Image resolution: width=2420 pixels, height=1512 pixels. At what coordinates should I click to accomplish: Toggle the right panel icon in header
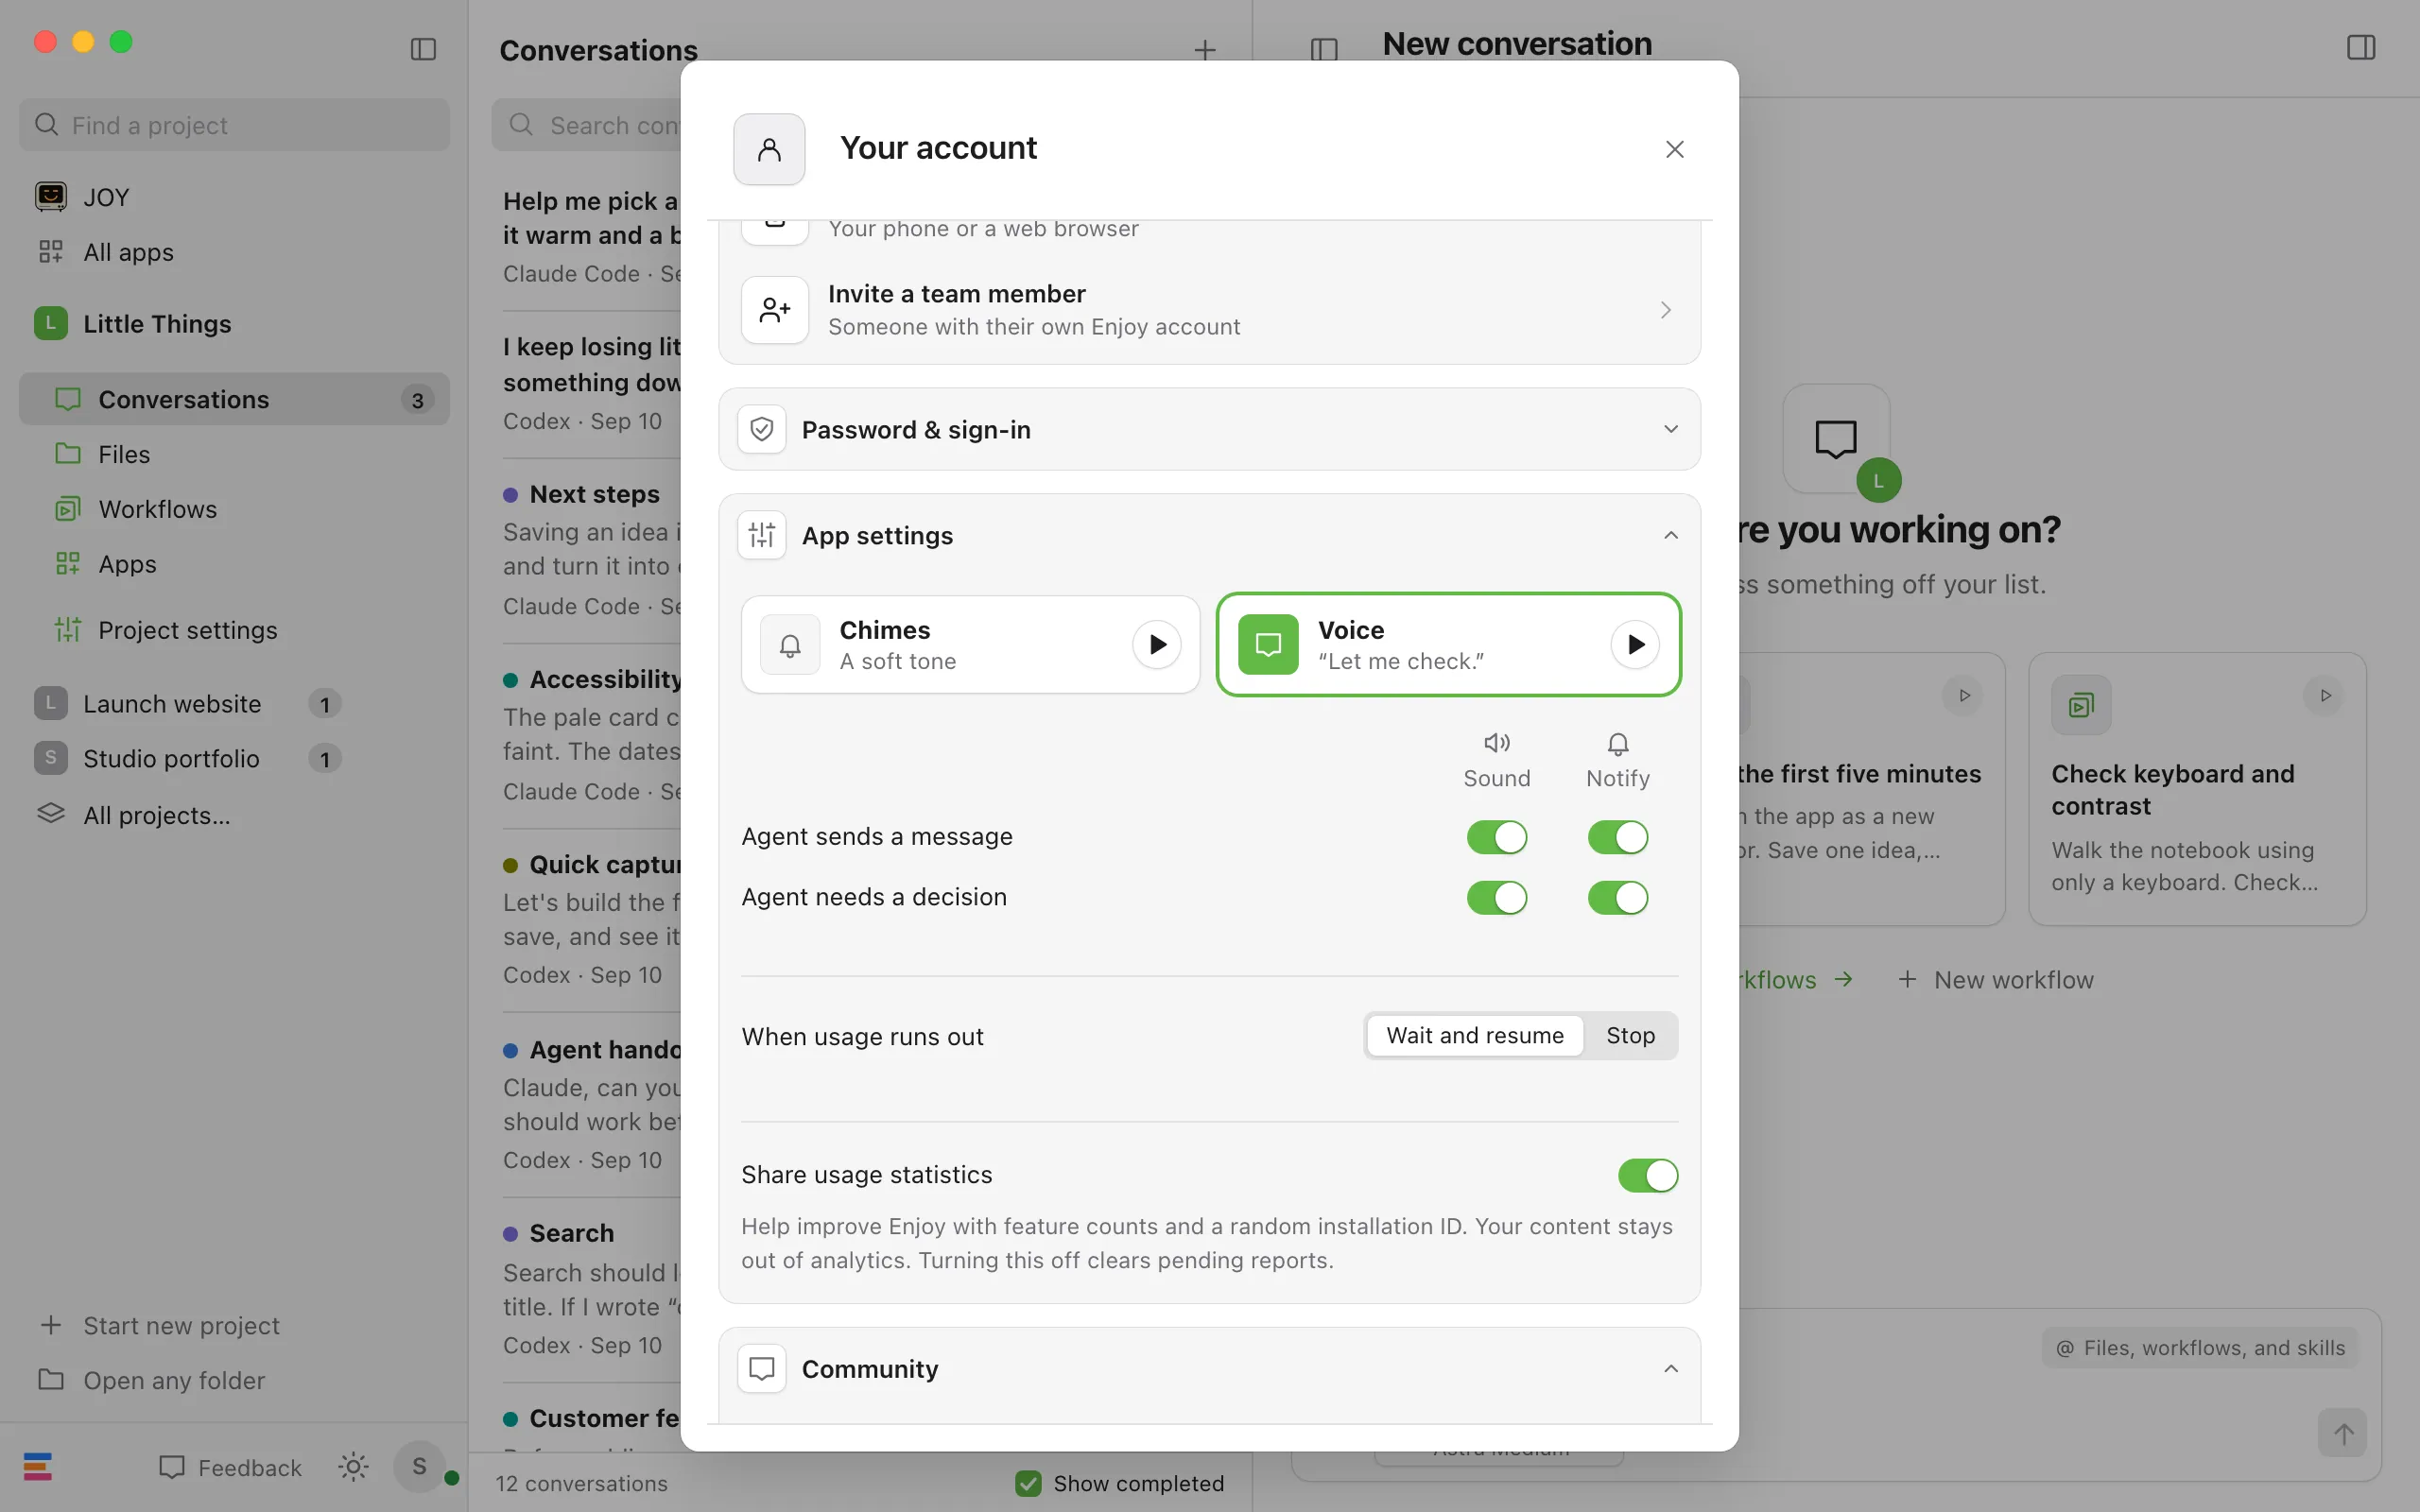pyautogui.click(x=2361, y=48)
